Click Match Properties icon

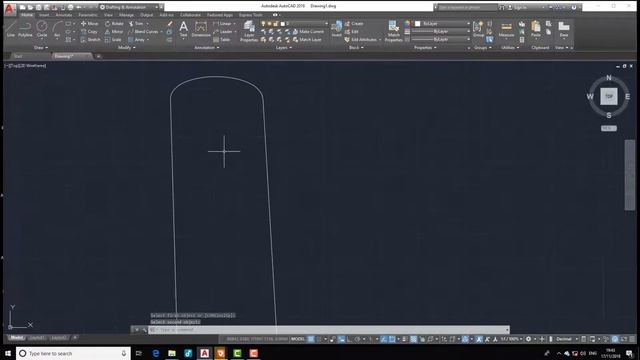(393, 31)
